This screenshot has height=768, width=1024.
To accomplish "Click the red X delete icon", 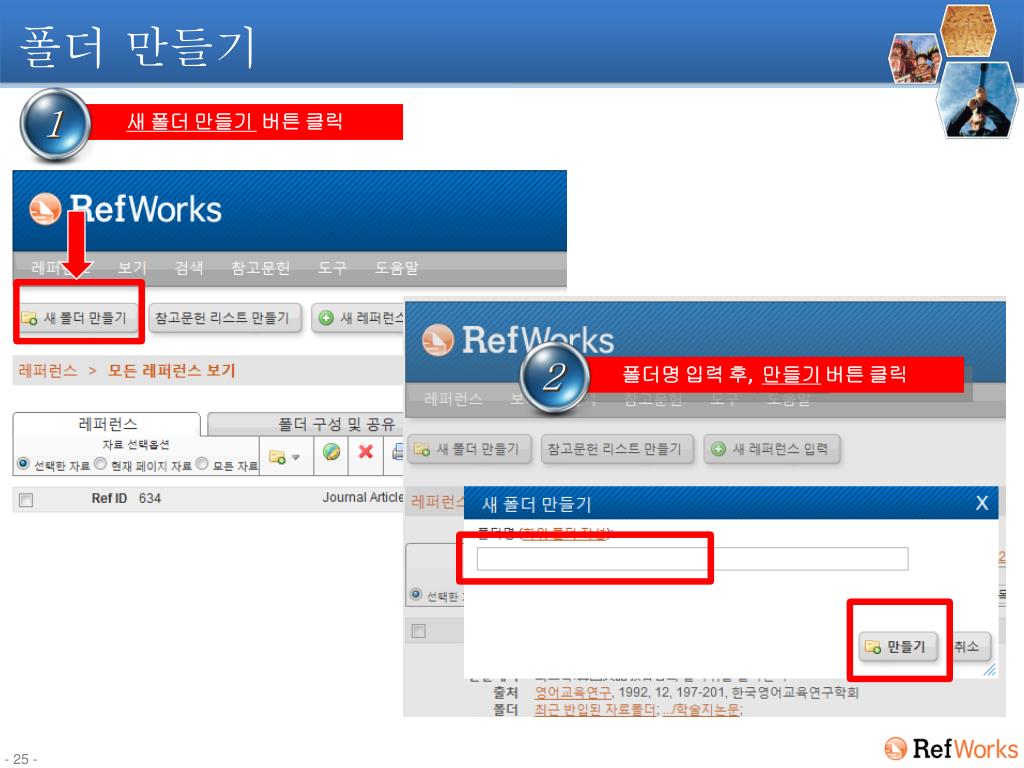I will [x=366, y=452].
